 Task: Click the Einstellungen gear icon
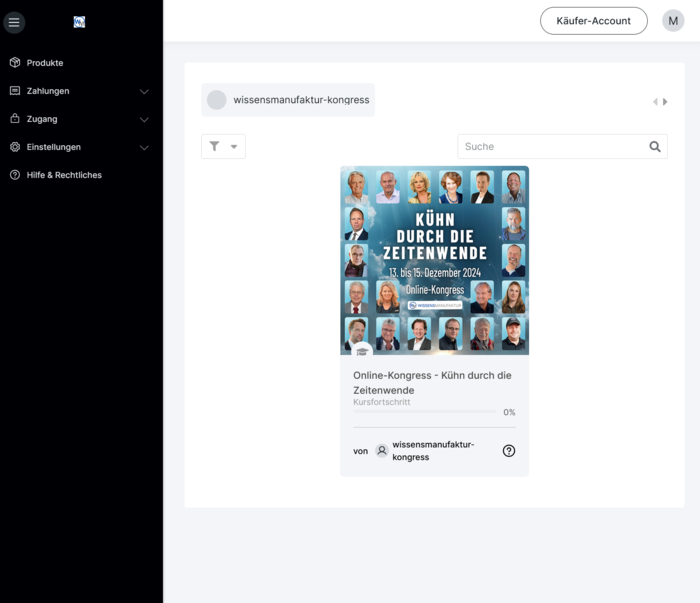tap(15, 147)
